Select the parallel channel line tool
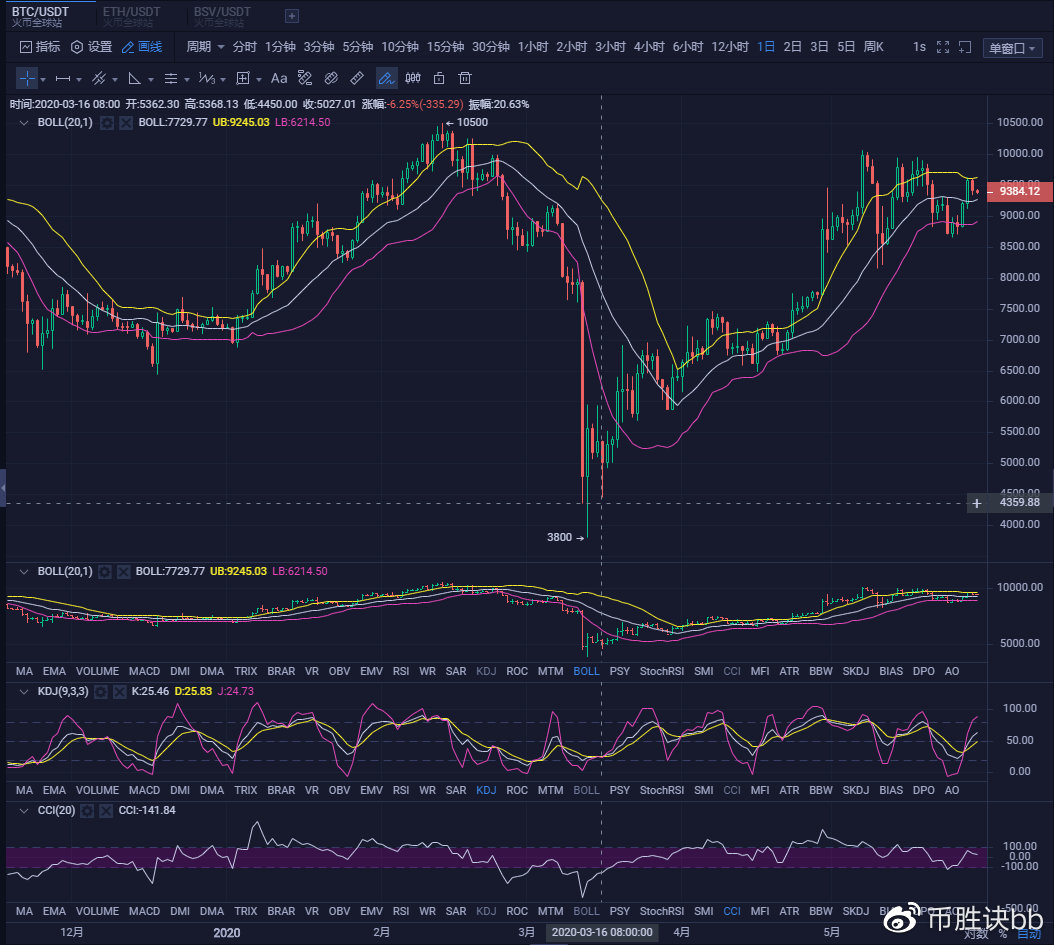Image resolution: width=1054 pixels, height=945 pixels. point(99,79)
